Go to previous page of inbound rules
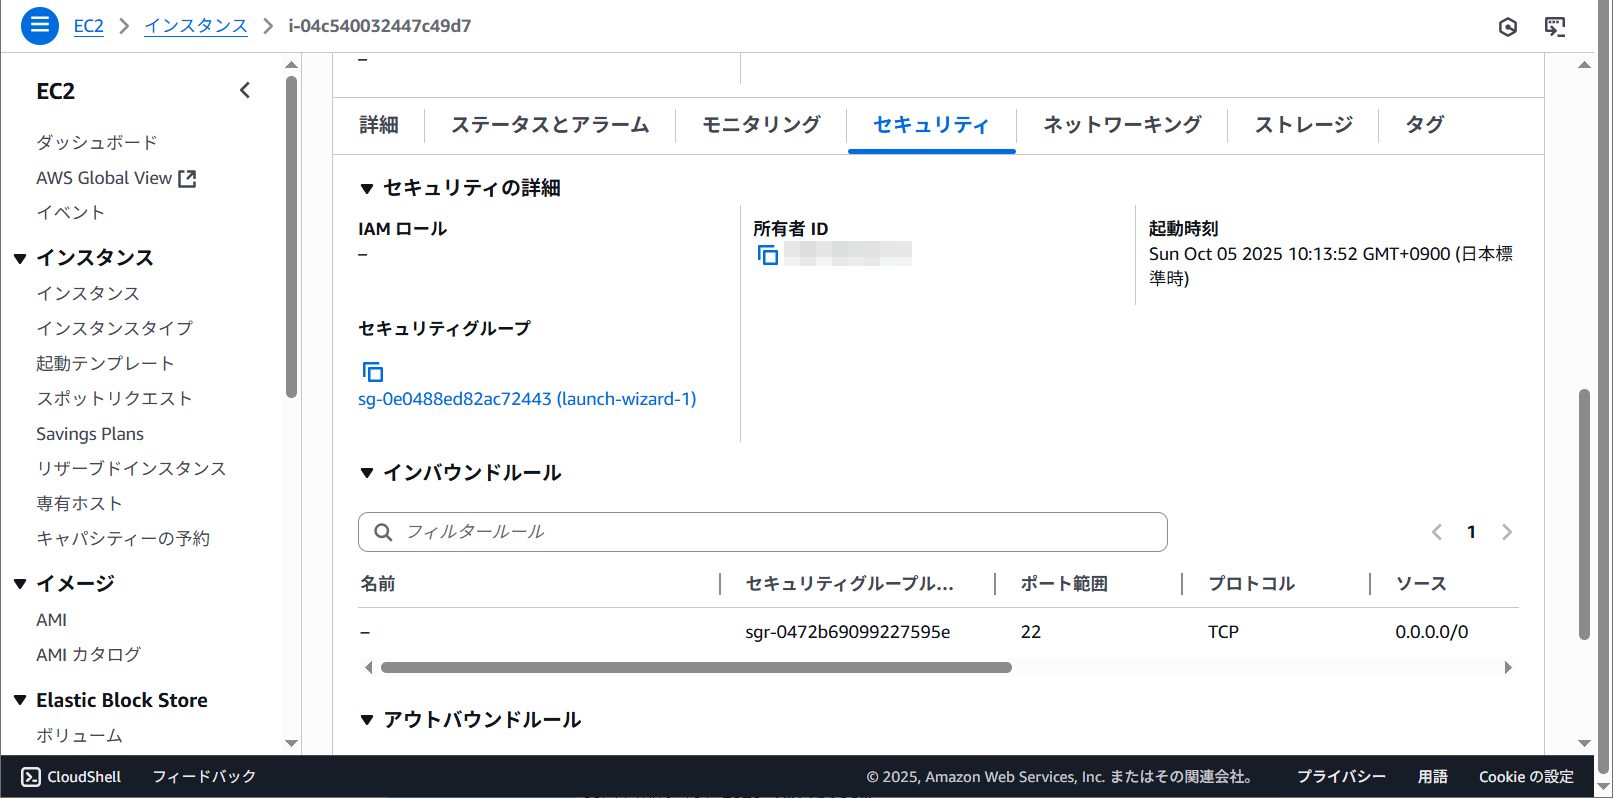 1437,532
